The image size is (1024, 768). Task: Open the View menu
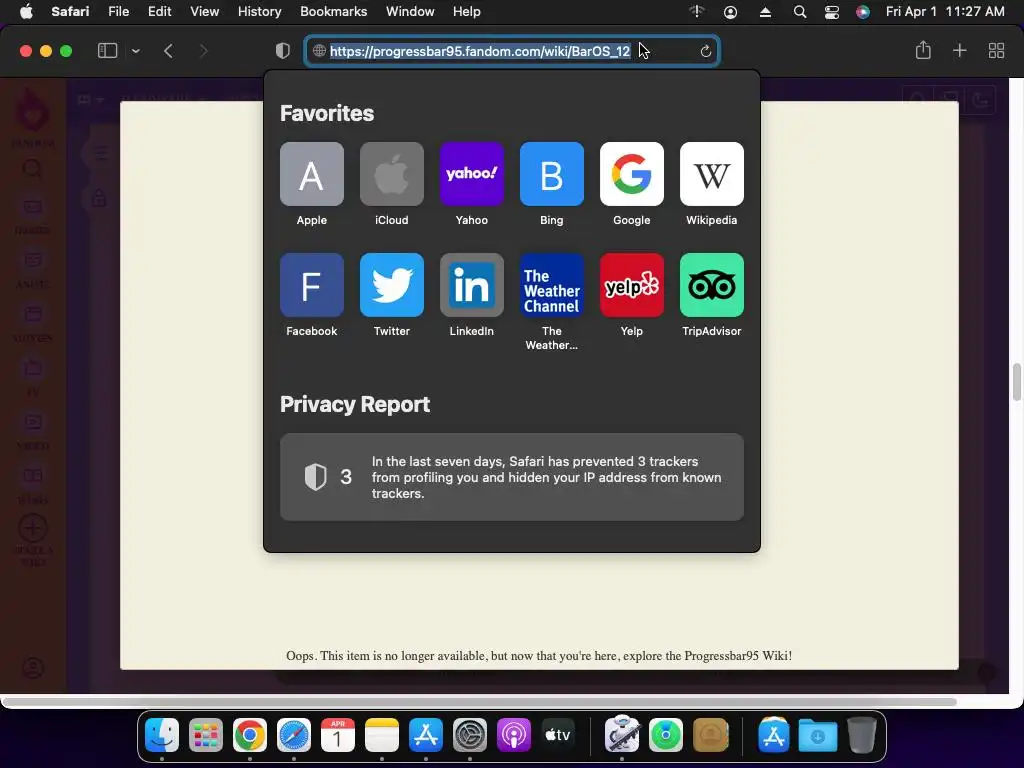tap(204, 11)
